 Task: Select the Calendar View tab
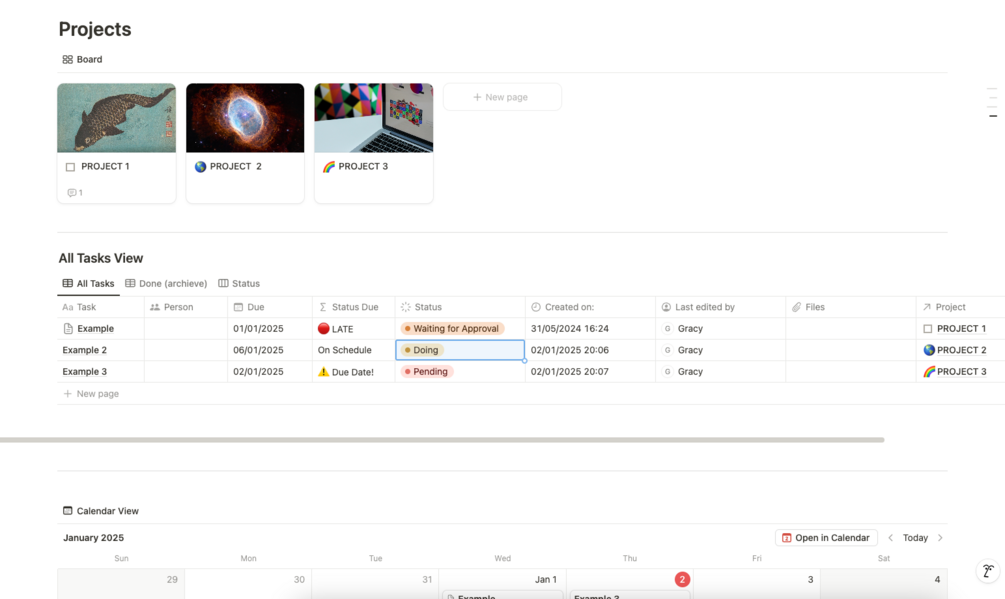[x=101, y=511]
